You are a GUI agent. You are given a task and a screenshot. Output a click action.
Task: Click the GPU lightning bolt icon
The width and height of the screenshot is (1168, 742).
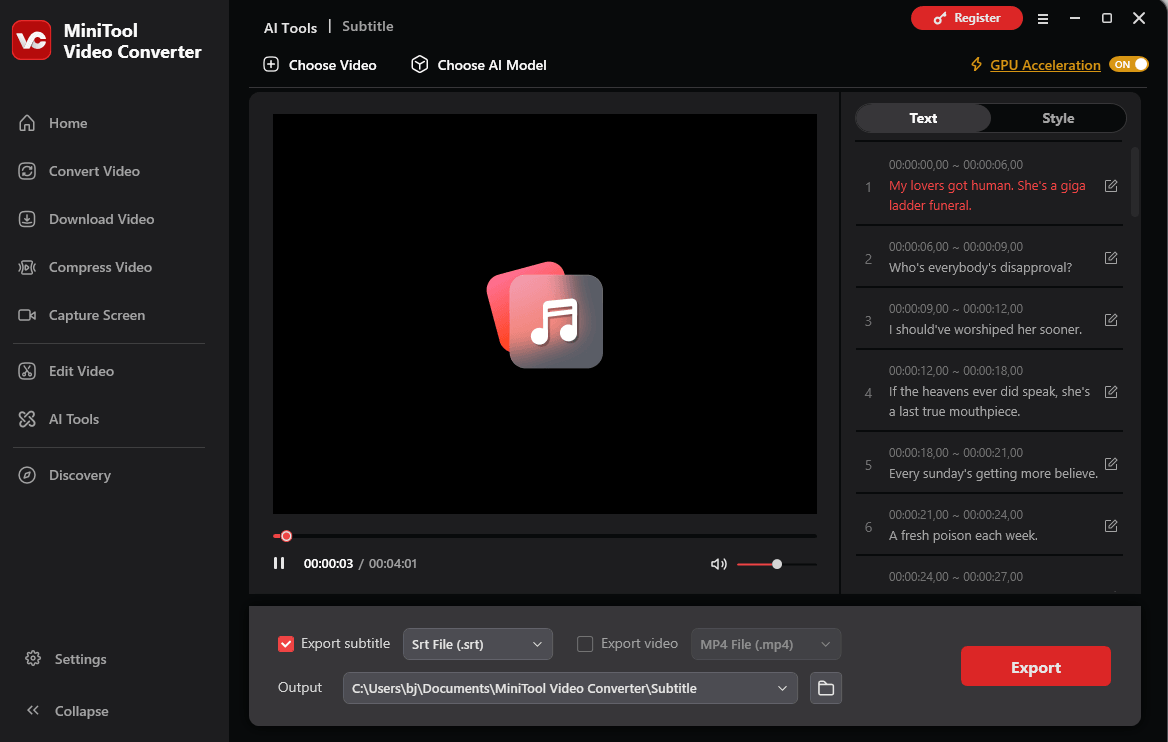976,64
